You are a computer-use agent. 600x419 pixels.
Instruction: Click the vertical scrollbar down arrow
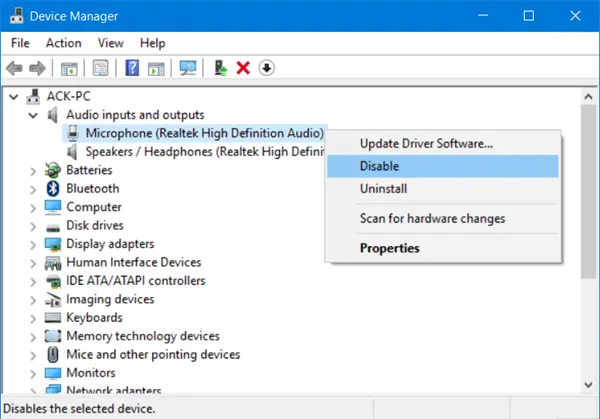pos(590,384)
